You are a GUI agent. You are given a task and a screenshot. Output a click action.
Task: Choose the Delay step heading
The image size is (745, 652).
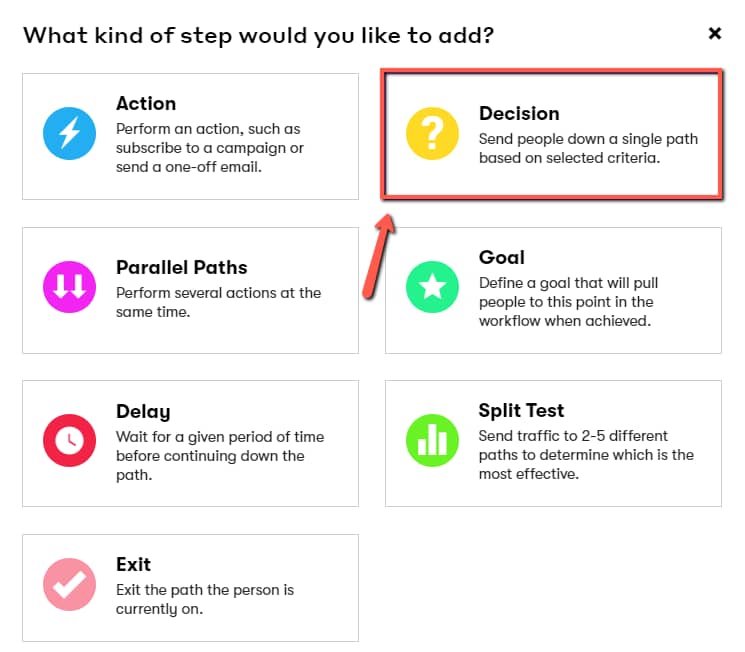point(143,412)
